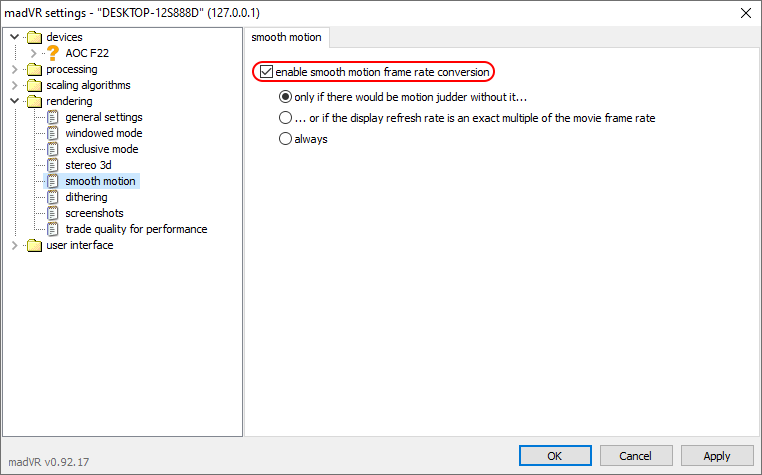The image size is (762, 475).
Task: Collapse the devices tree node
Action: (15, 37)
